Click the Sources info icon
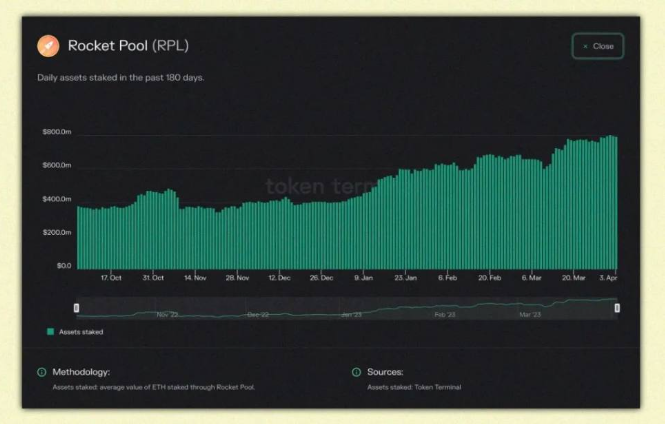This screenshot has width=665, height=424. click(x=356, y=372)
